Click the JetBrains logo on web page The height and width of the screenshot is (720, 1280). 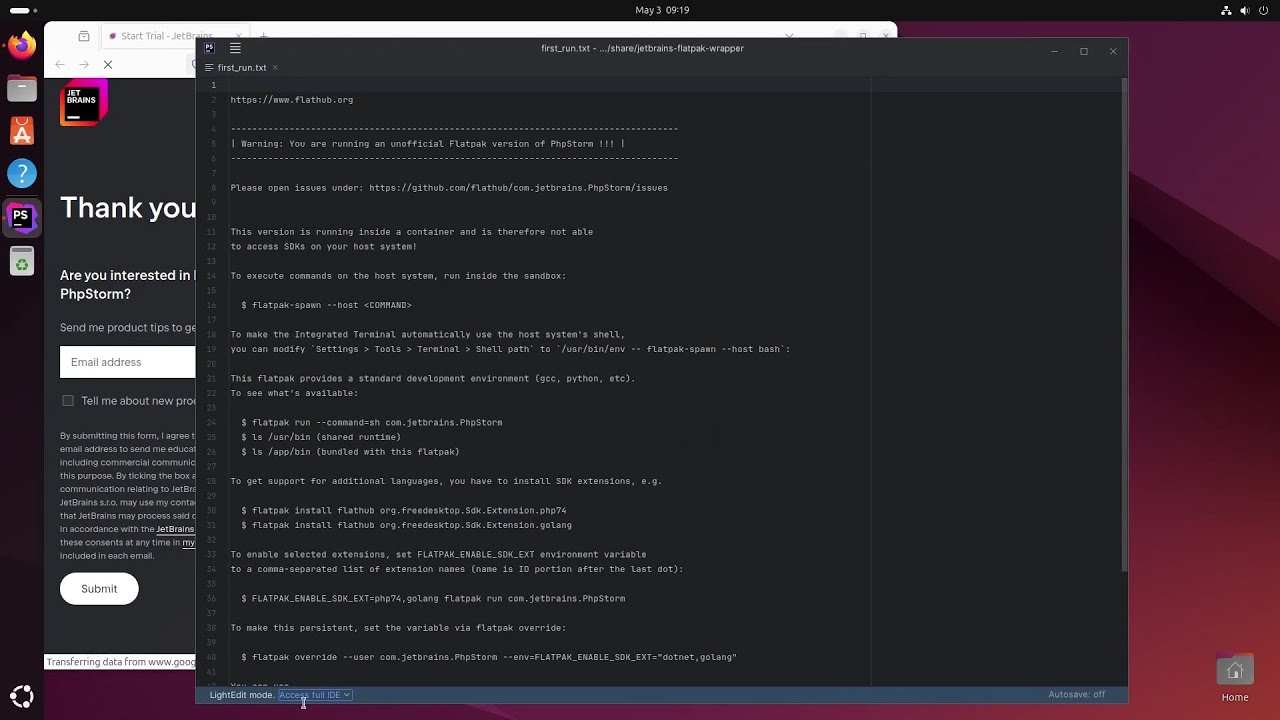pyautogui.click(x=84, y=104)
